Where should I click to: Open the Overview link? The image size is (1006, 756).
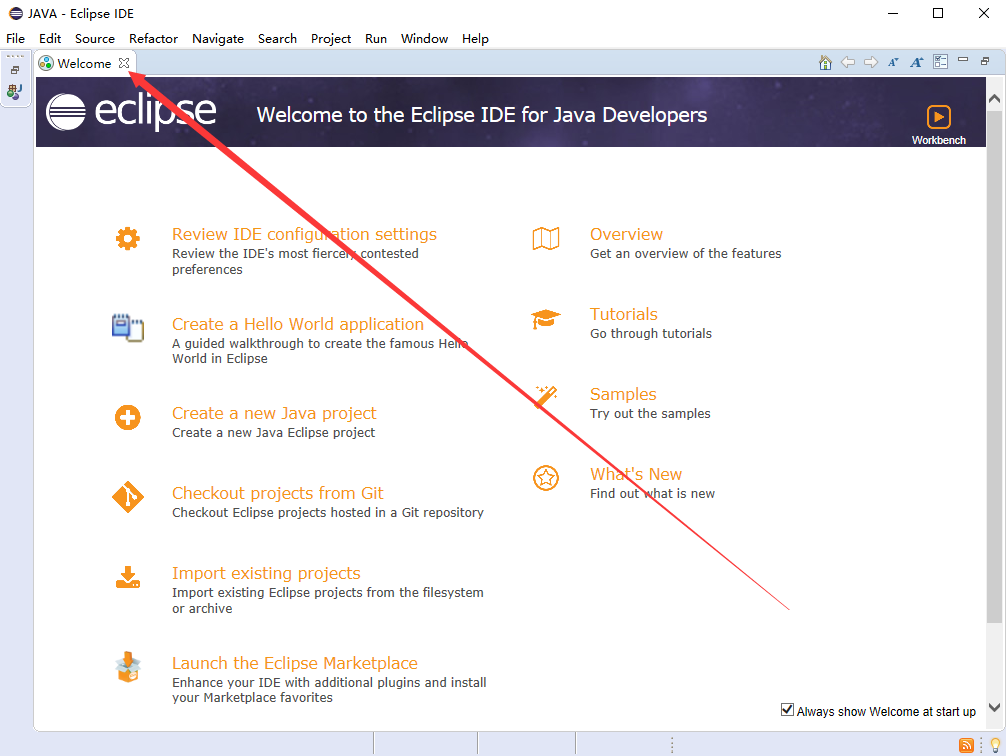click(x=626, y=234)
